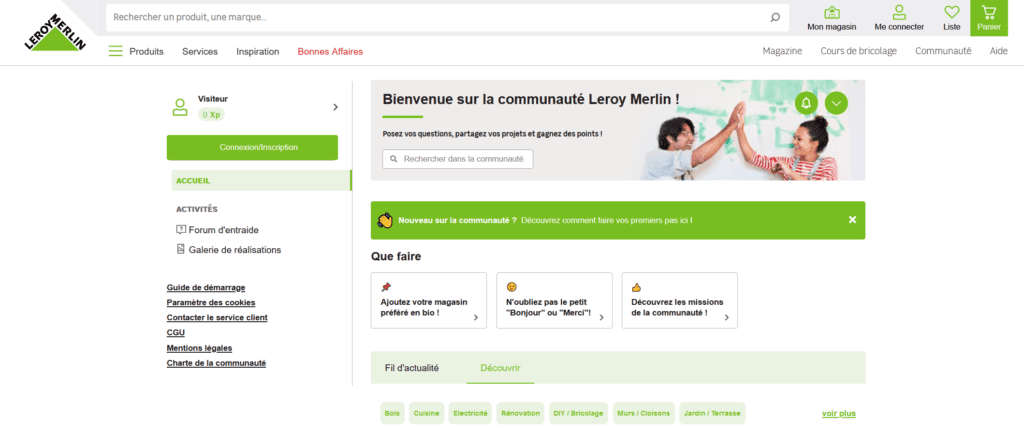Viewport: 1024px width, 434px height.
Task: Open arrow on N'oubliez pas le petit card
Action: [x=601, y=318]
